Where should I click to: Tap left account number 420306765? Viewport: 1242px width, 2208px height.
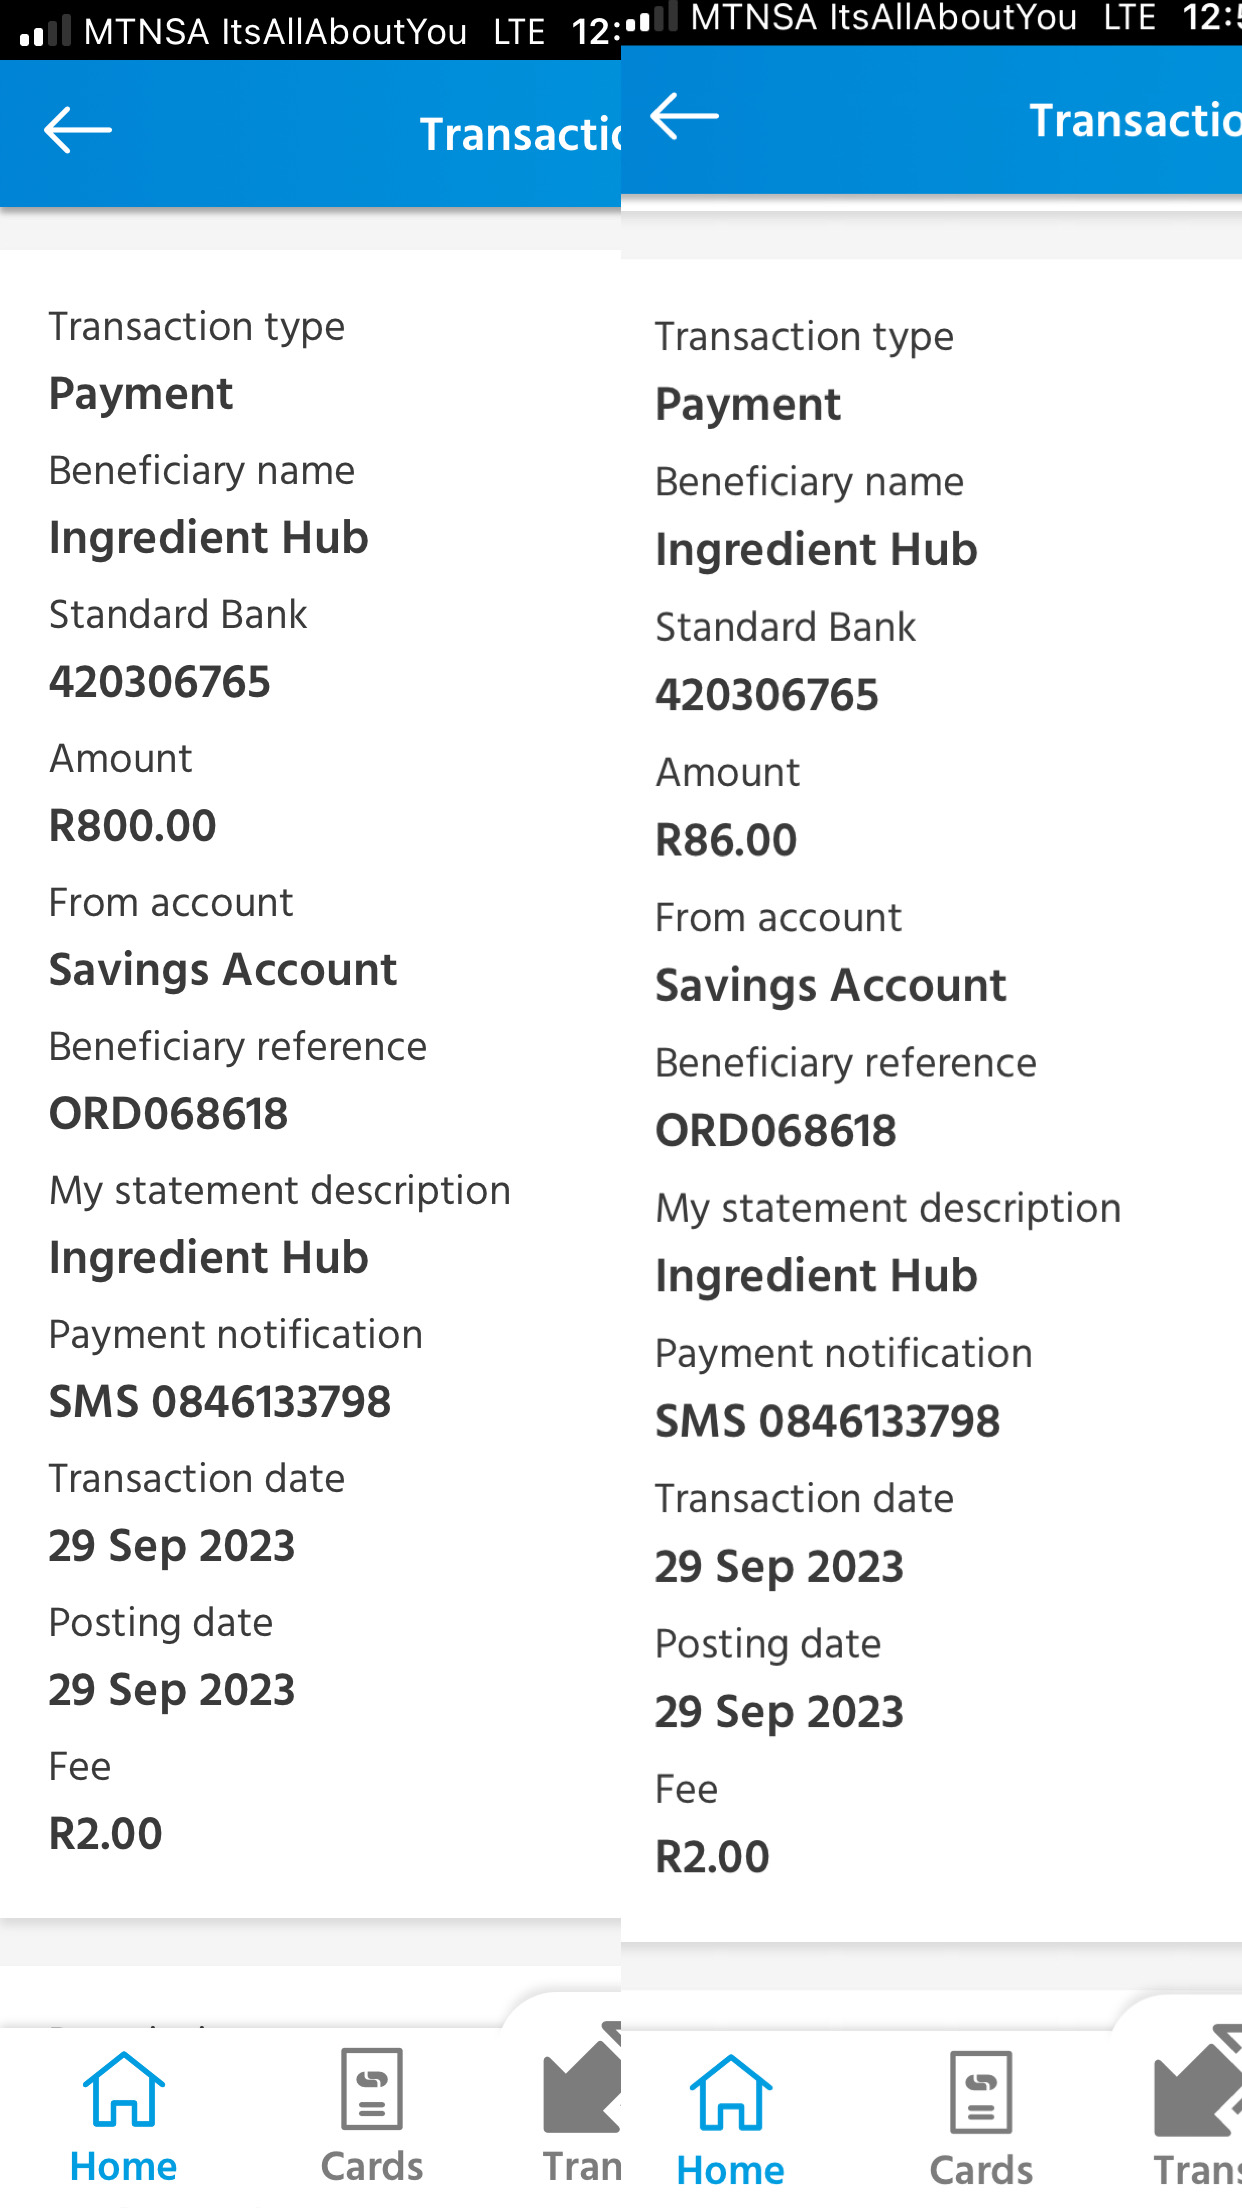click(x=160, y=682)
